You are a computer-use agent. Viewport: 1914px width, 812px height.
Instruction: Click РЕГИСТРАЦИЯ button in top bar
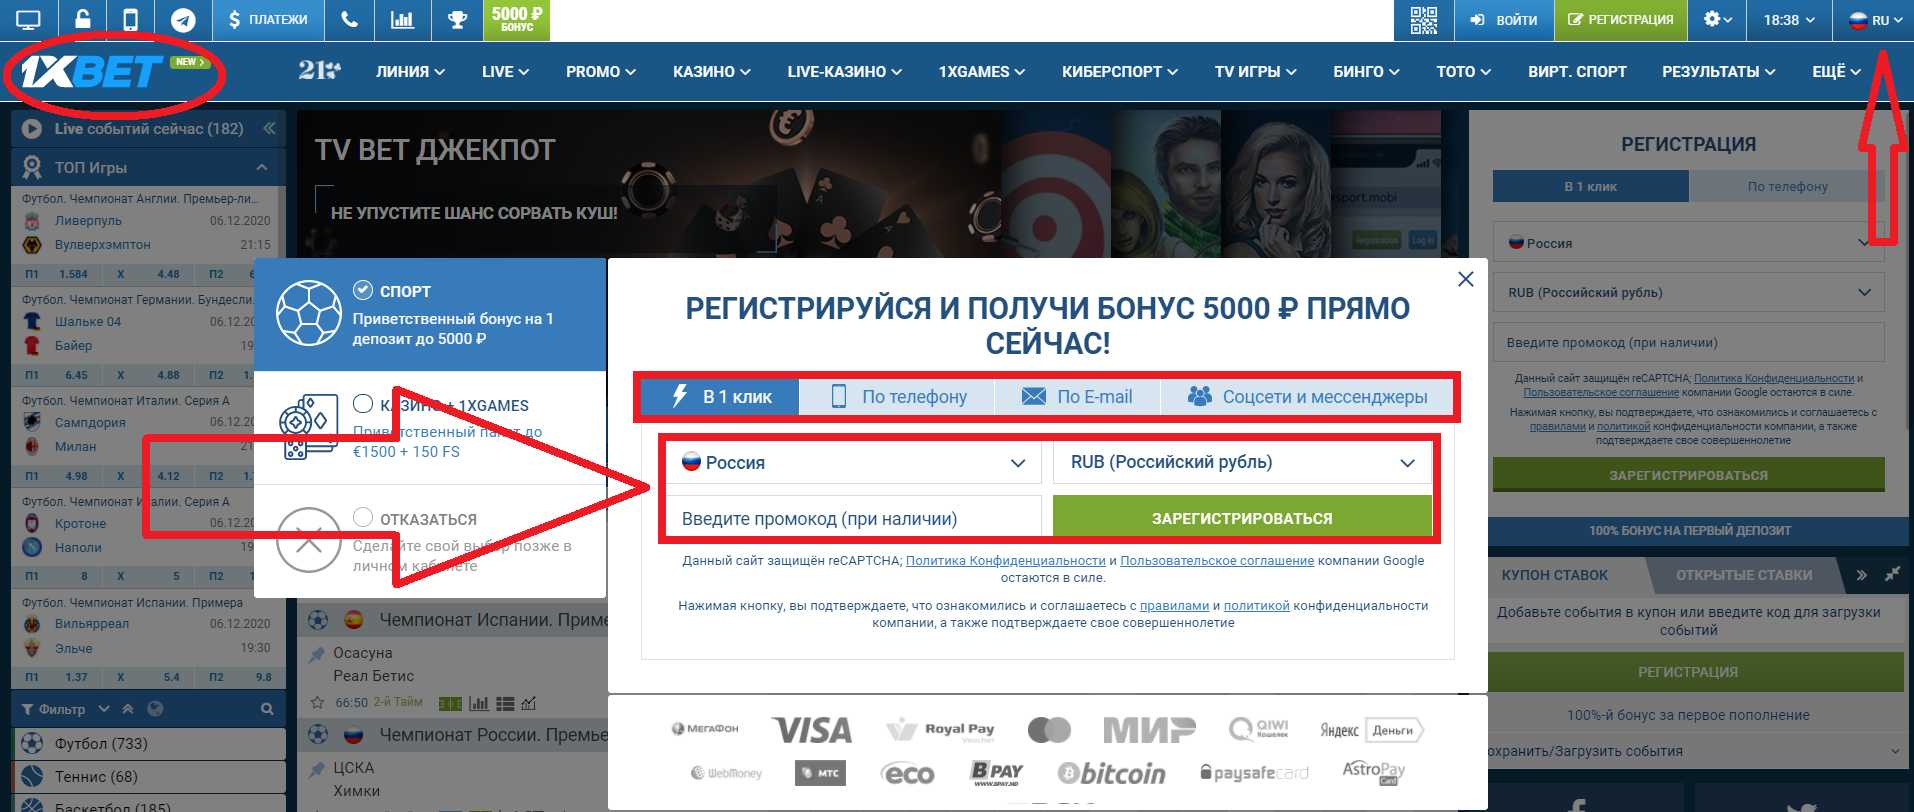(1620, 20)
